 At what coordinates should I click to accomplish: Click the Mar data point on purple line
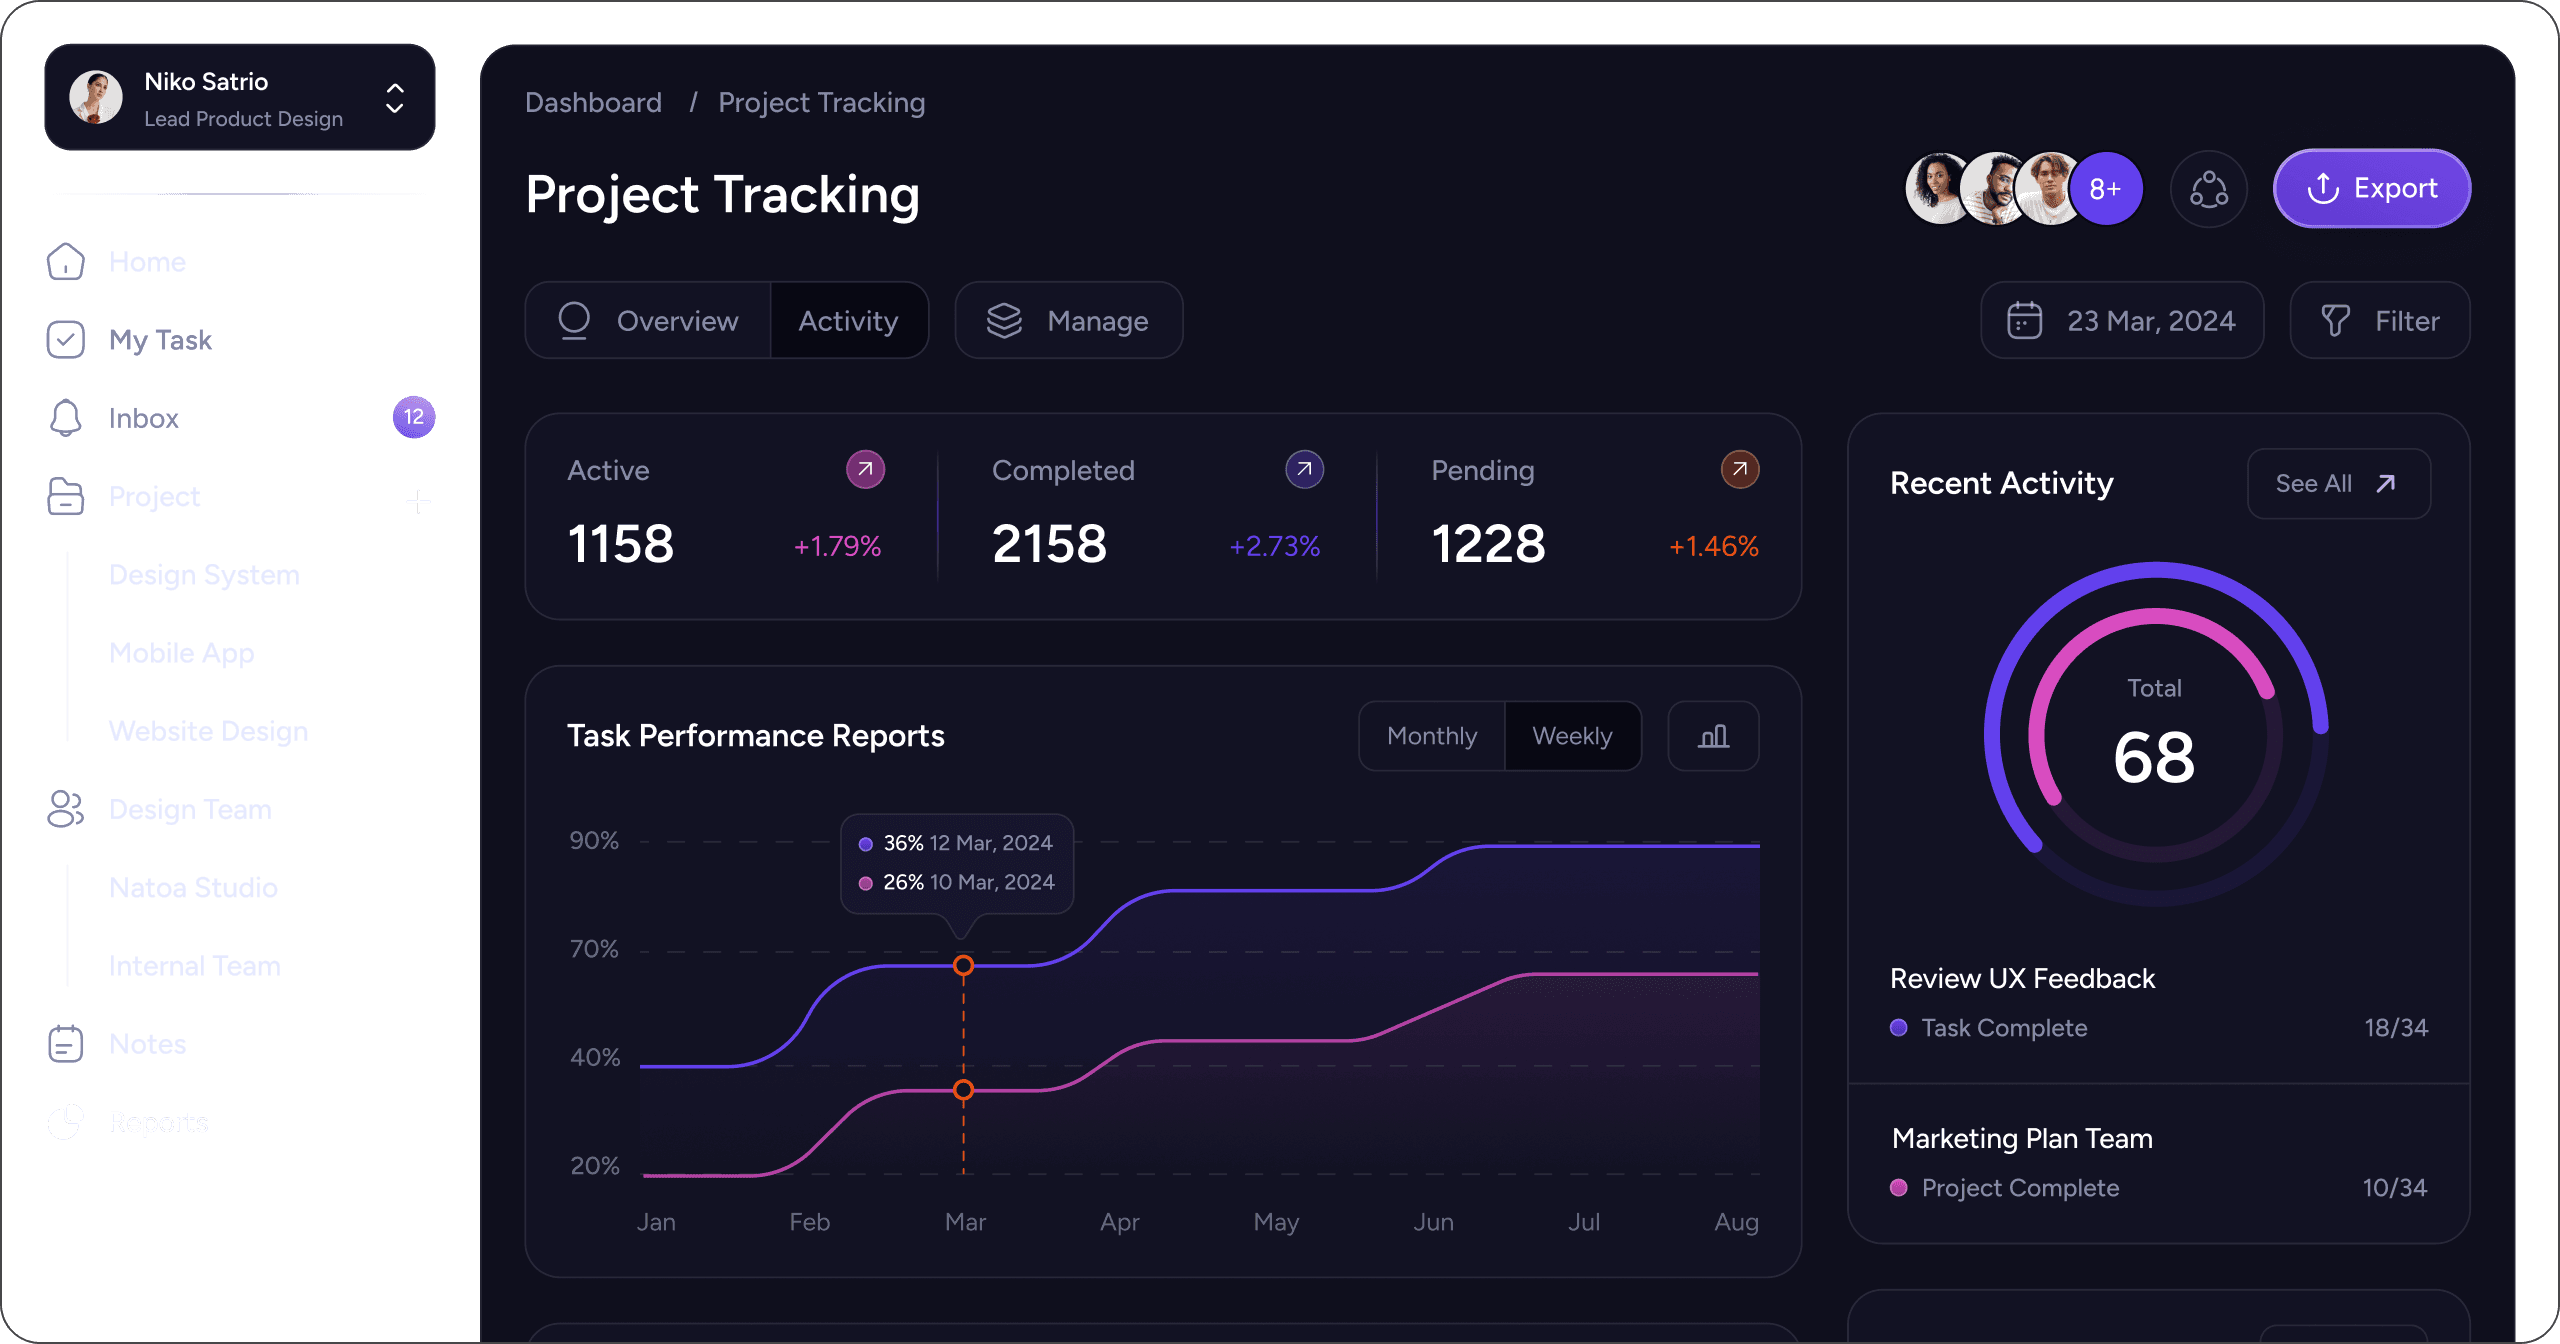coord(963,965)
